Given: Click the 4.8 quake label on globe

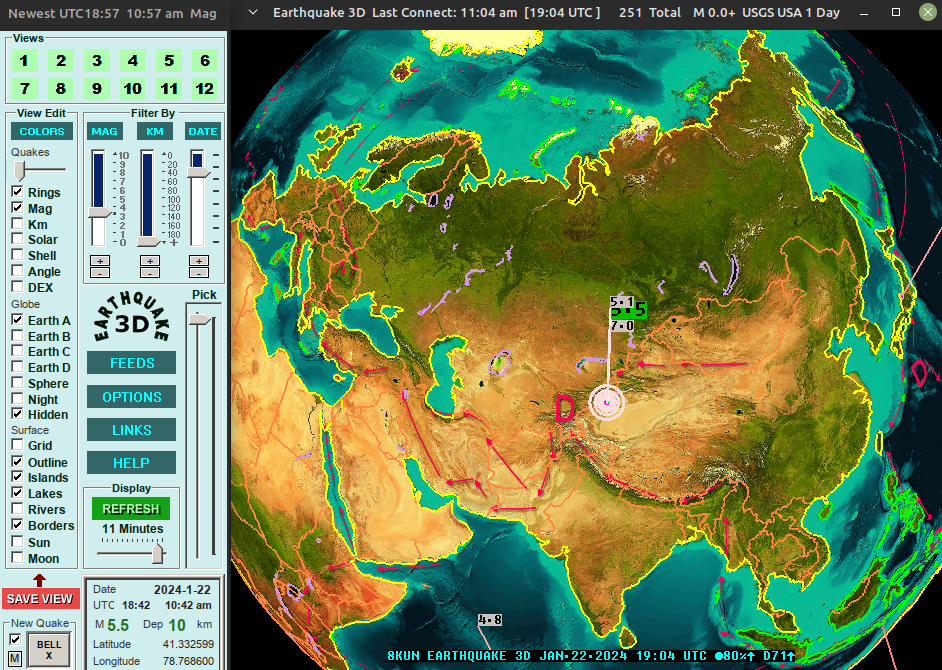Looking at the screenshot, I should [490, 620].
